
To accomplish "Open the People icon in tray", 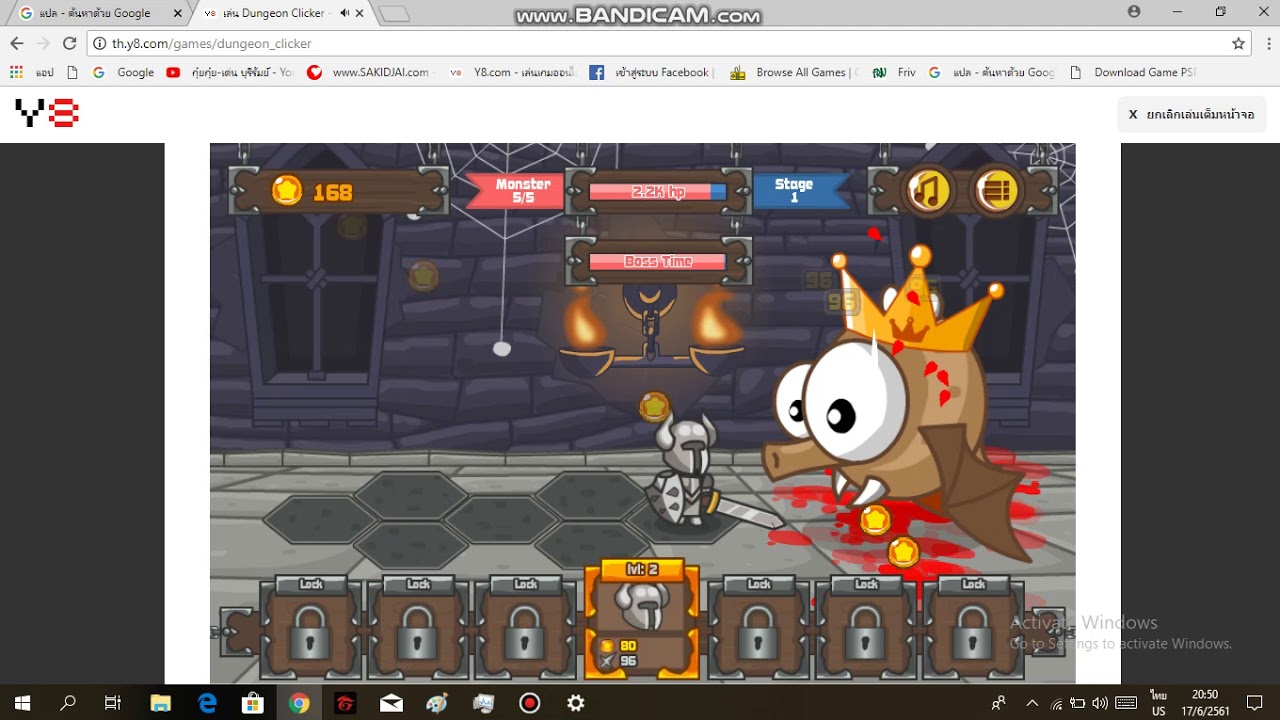I will (998, 703).
